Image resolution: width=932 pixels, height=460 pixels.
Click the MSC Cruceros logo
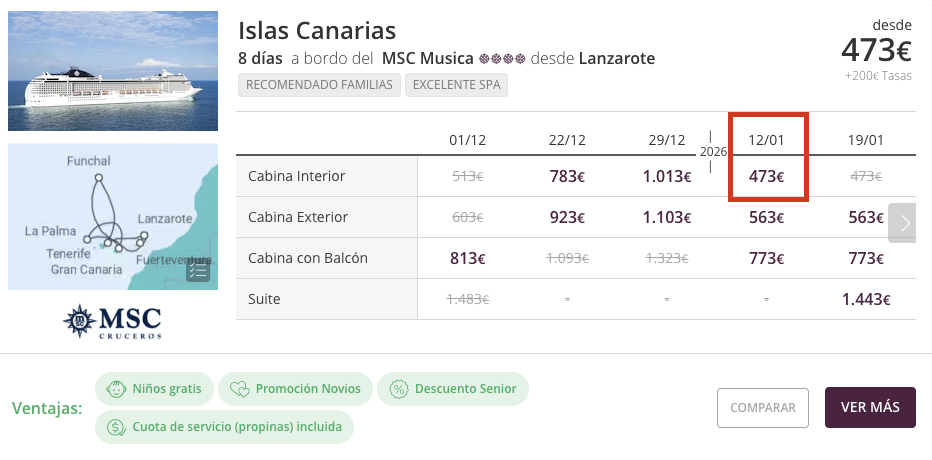pyautogui.click(x=113, y=321)
